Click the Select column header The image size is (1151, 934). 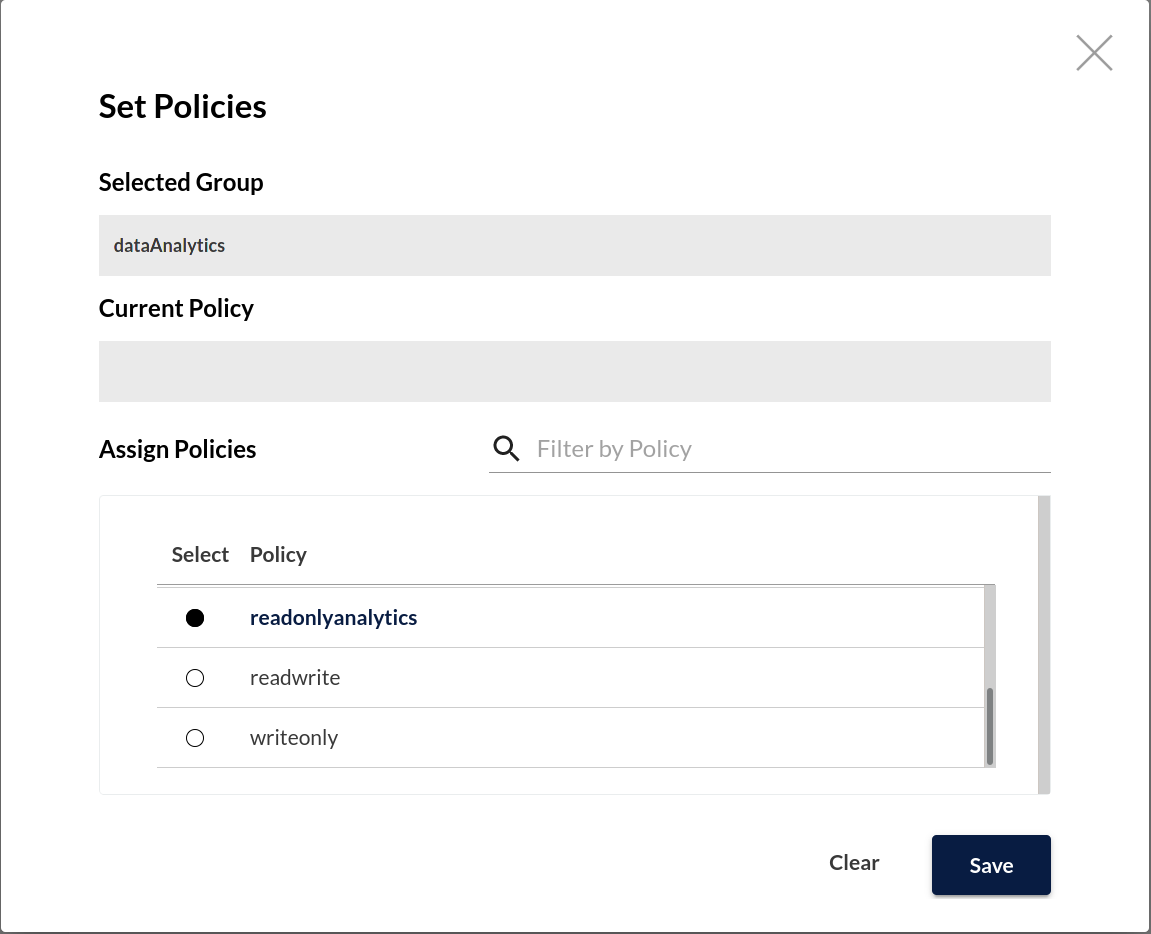199,554
